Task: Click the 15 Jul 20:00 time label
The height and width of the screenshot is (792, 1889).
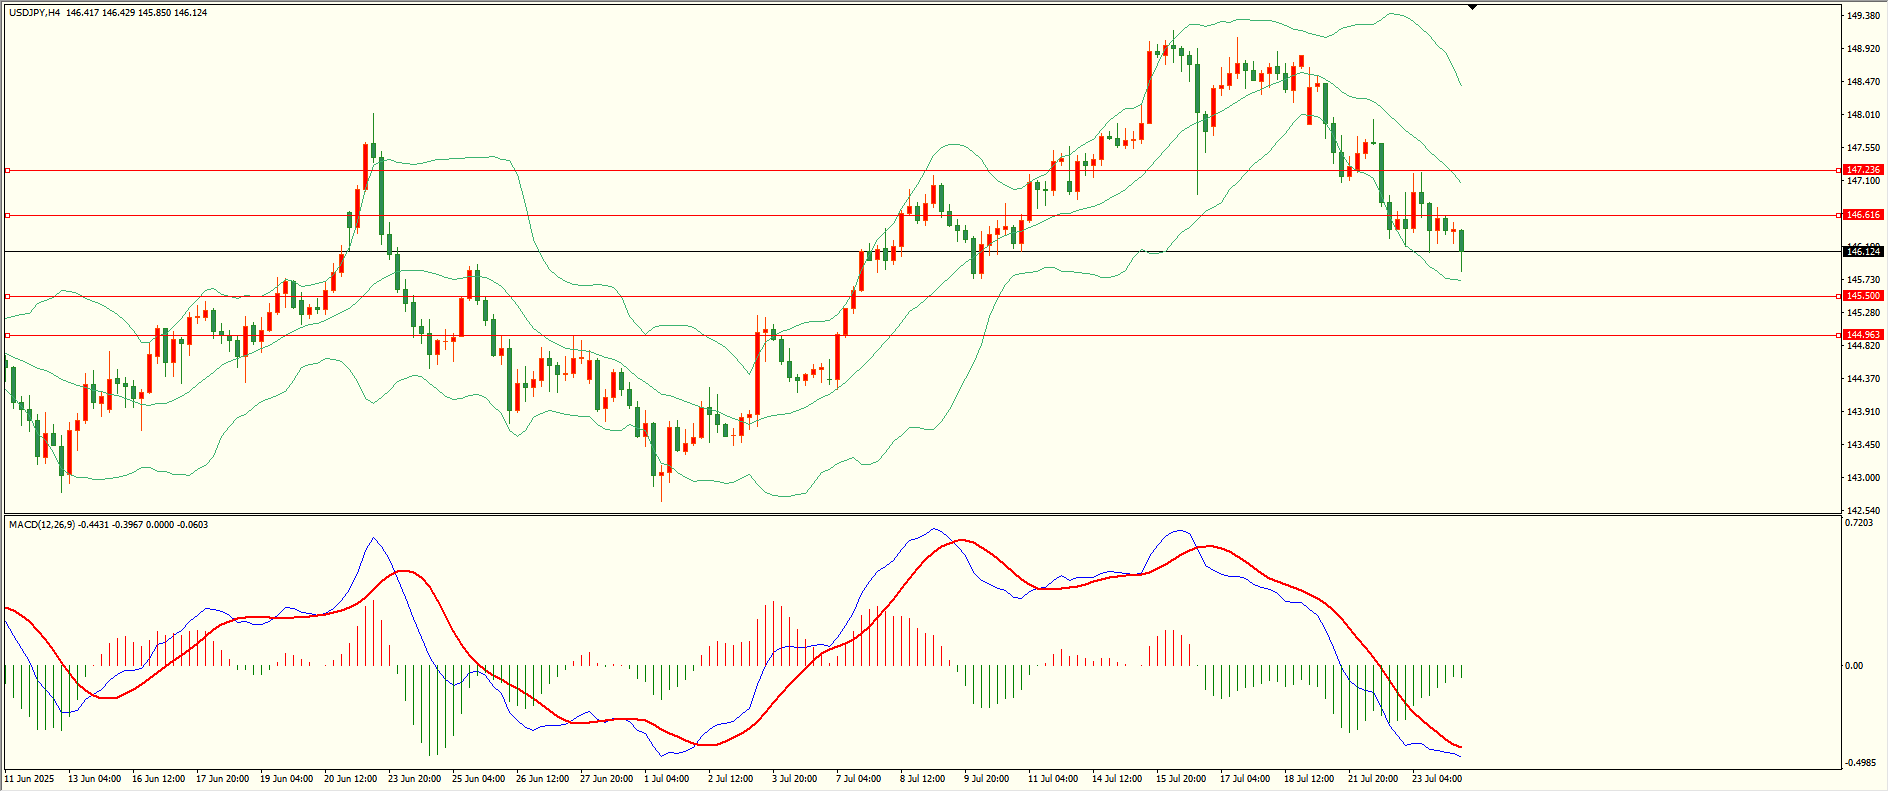Action: coord(1181,778)
